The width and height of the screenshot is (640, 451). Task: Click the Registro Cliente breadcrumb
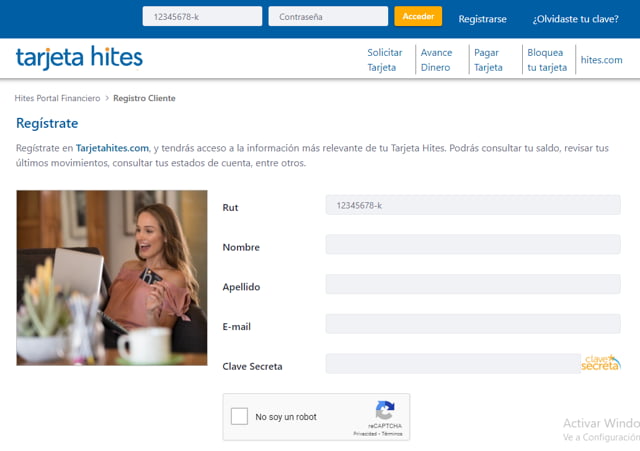144,98
